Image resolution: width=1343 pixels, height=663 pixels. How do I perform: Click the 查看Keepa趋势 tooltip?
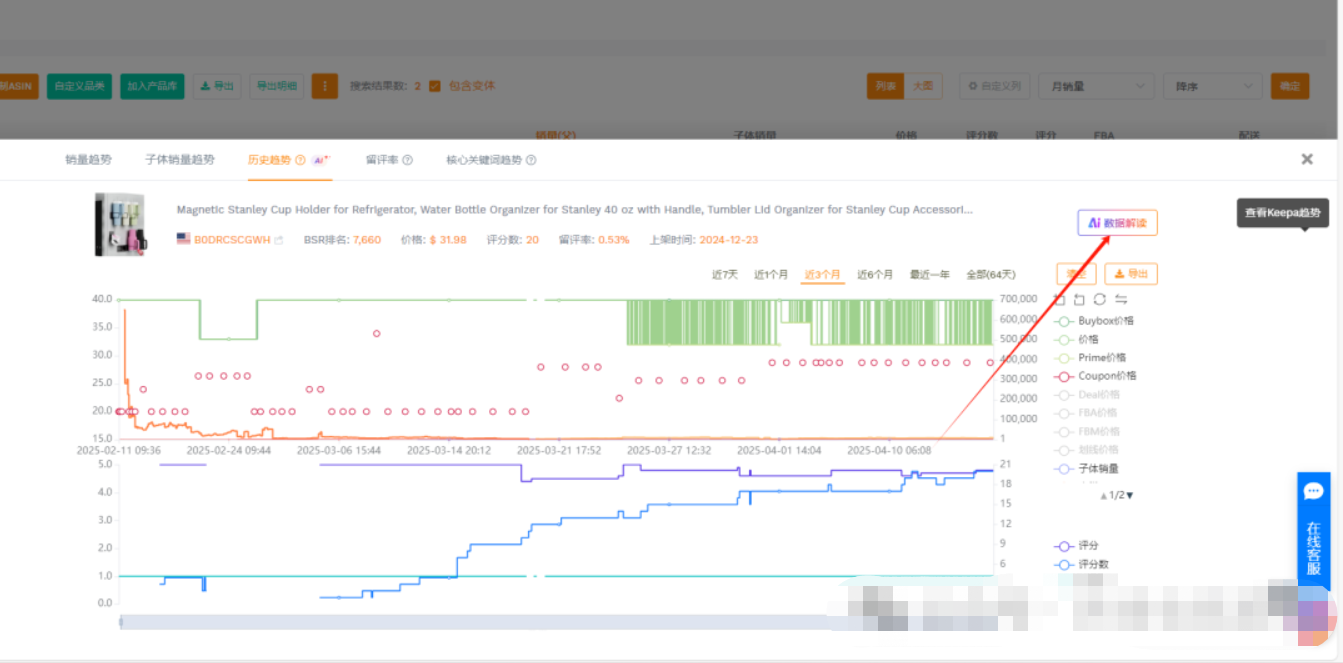coord(1283,213)
